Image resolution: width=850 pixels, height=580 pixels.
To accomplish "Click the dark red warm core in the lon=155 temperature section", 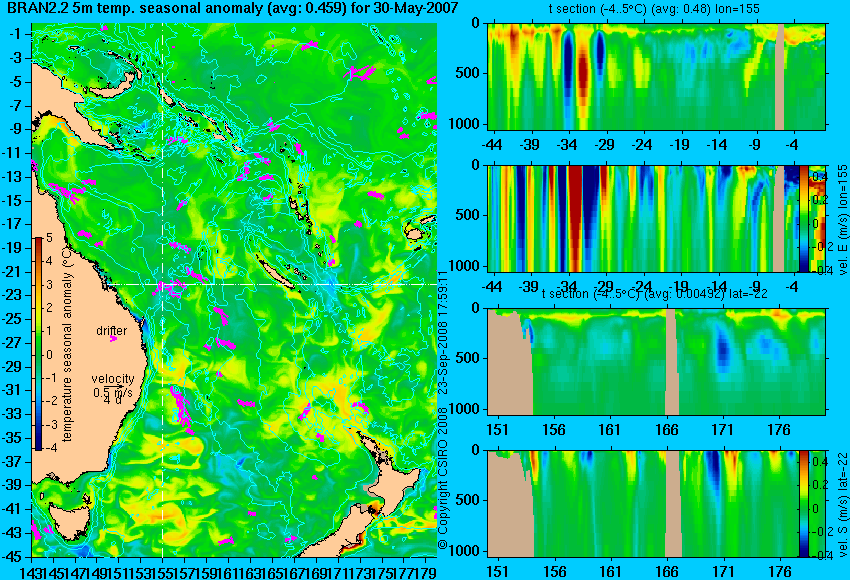I will (x=583, y=77).
